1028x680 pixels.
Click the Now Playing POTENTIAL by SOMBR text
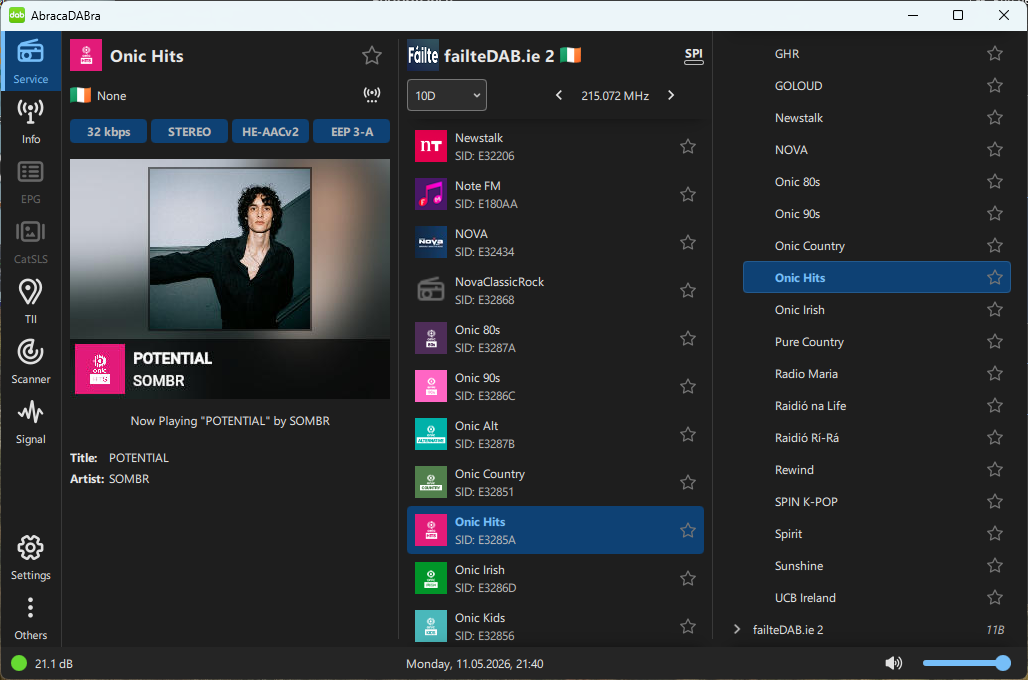(230, 421)
